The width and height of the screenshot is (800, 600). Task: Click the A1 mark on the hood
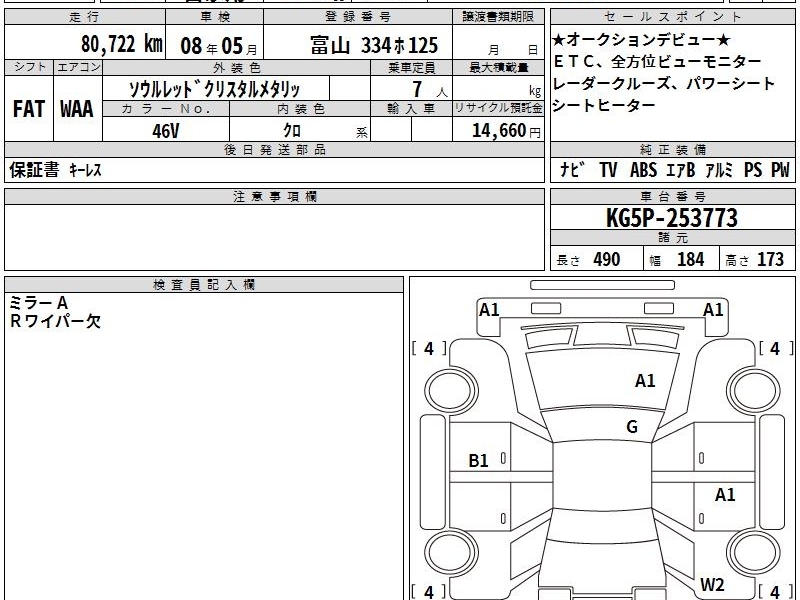click(x=645, y=381)
